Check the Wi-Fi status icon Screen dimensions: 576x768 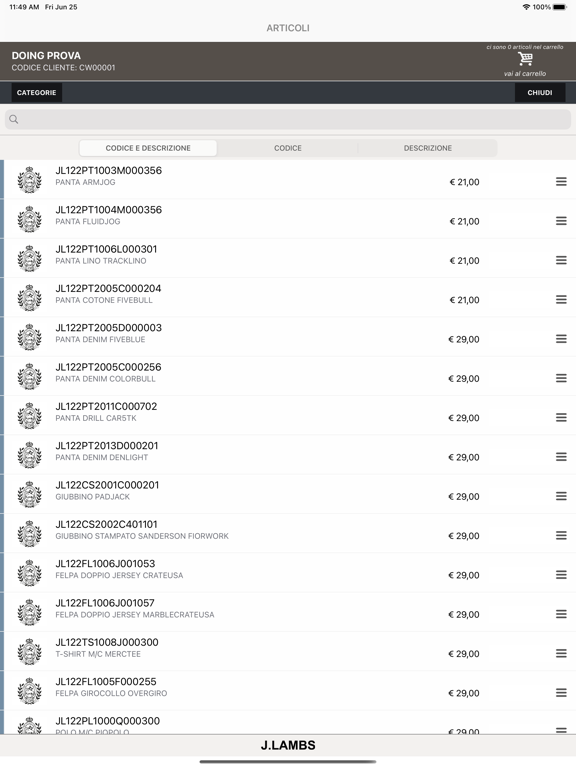tap(526, 7)
